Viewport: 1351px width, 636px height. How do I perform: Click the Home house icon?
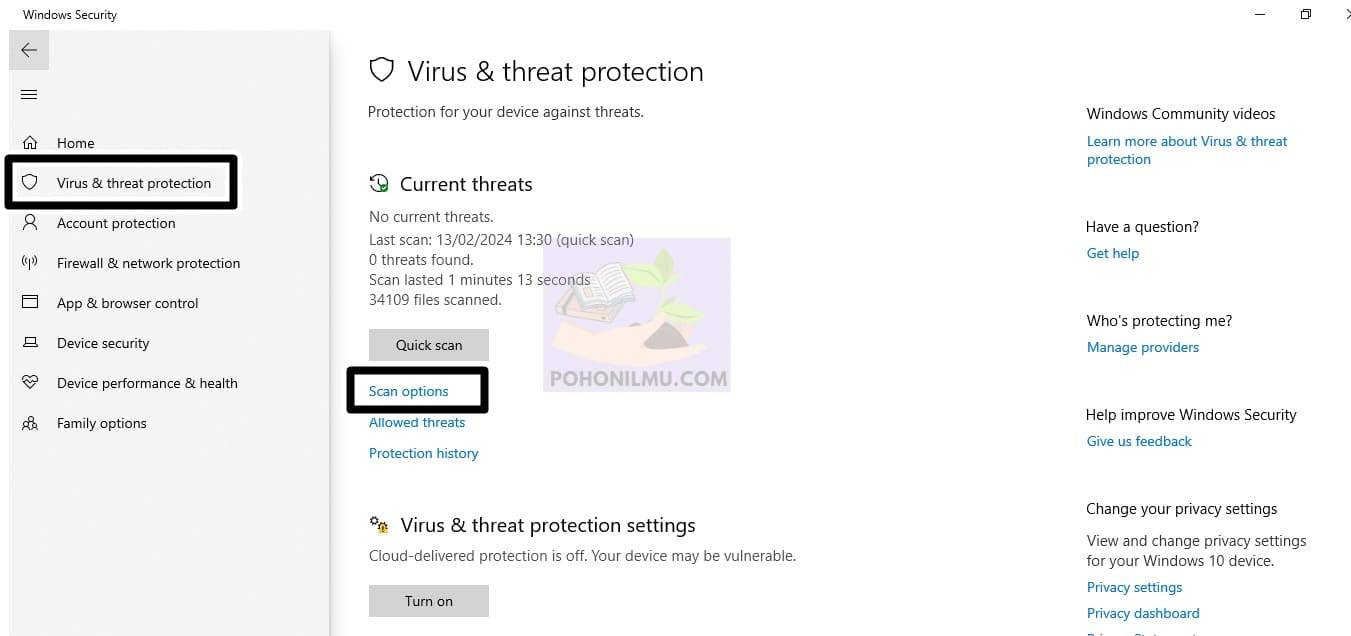[x=30, y=143]
